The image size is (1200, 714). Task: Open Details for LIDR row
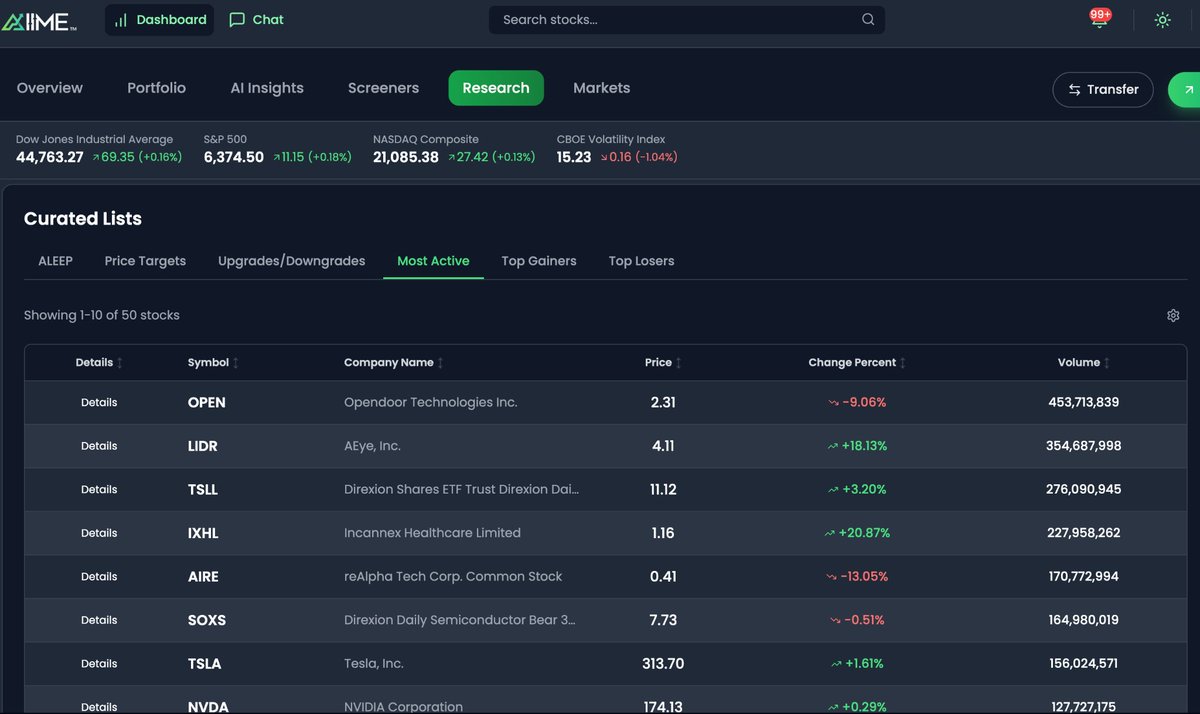(99, 446)
